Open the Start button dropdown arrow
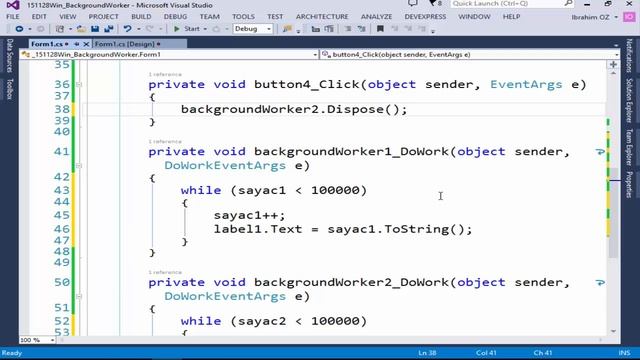The height and width of the screenshot is (360, 640). pyautogui.click(x=205, y=29)
